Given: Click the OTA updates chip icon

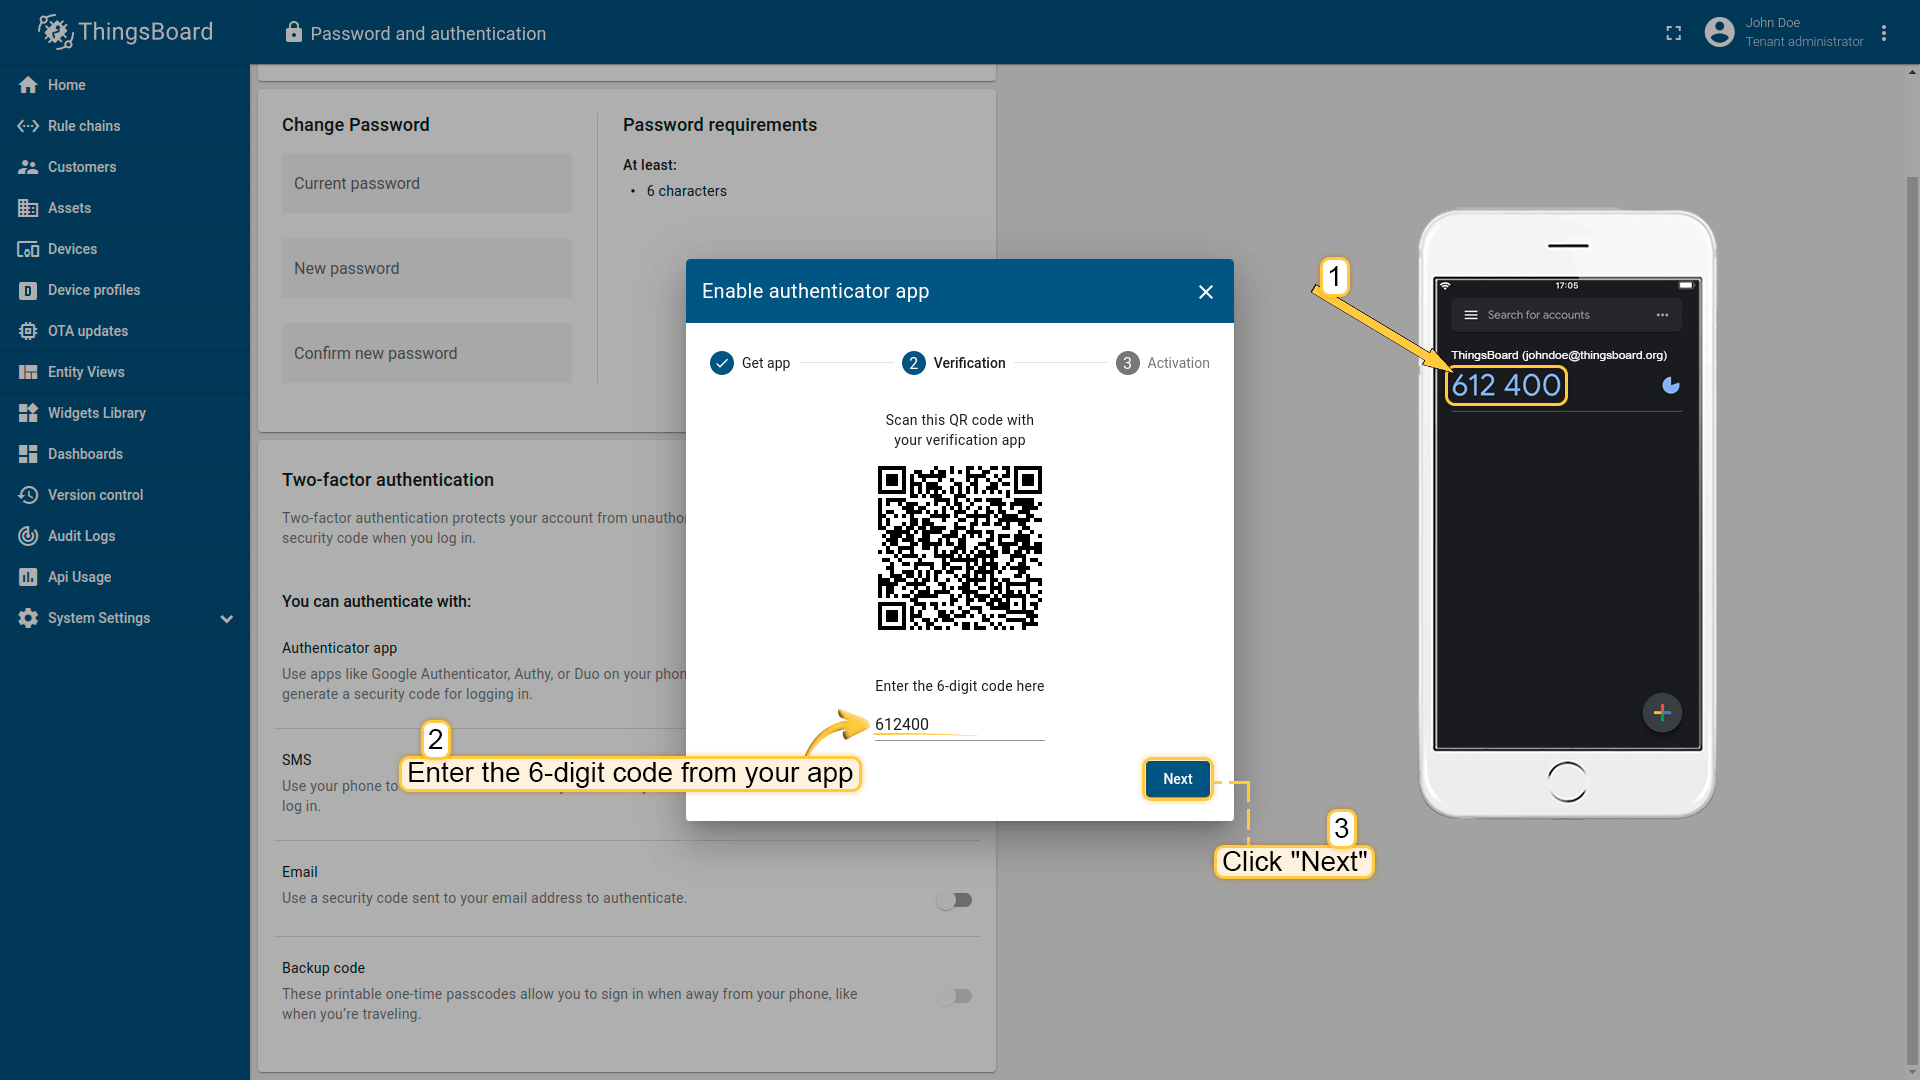Looking at the screenshot, I should (28, 331).
